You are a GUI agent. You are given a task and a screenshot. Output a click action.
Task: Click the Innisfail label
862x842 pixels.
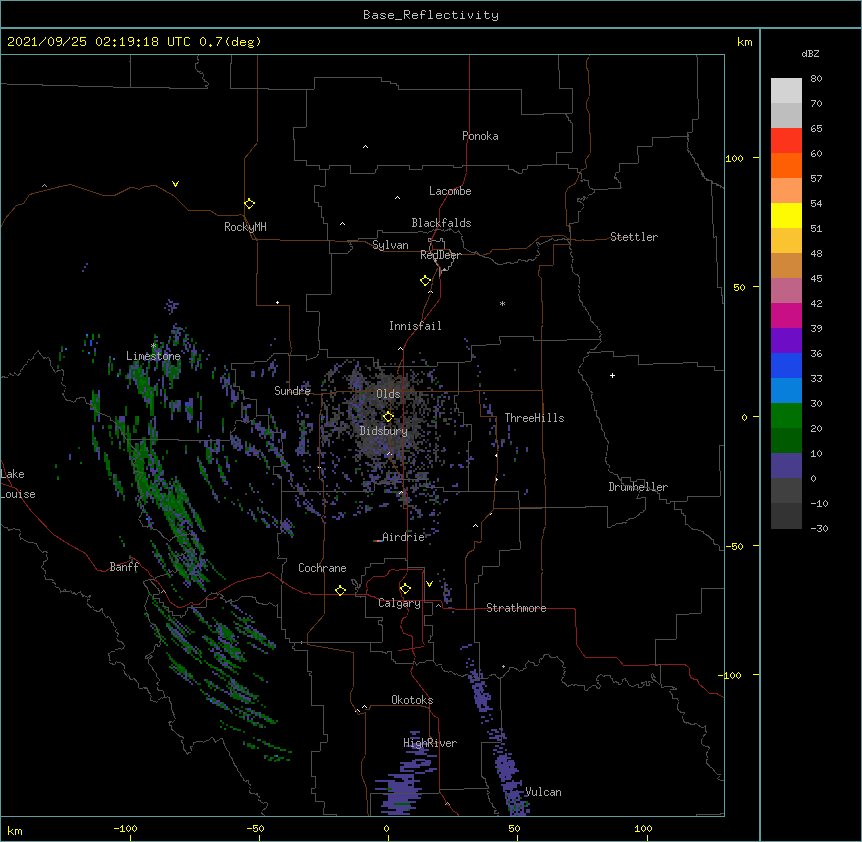click(415, 326)
